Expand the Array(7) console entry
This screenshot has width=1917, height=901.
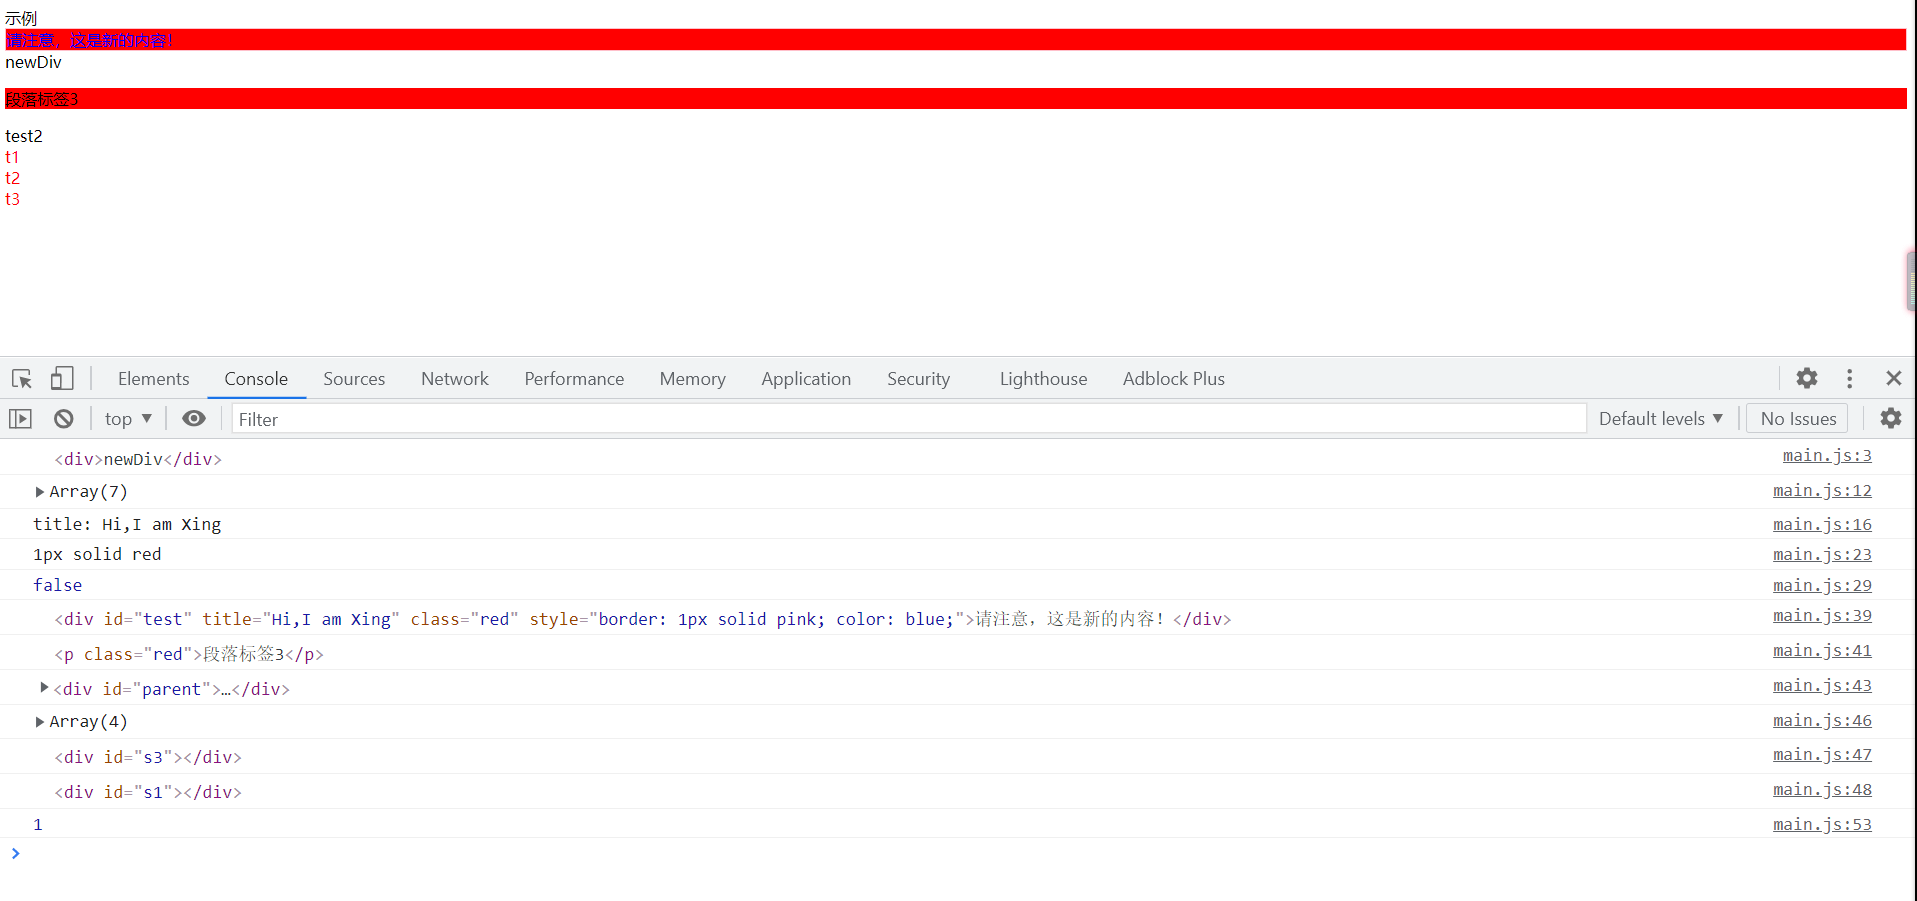[39, 491]
